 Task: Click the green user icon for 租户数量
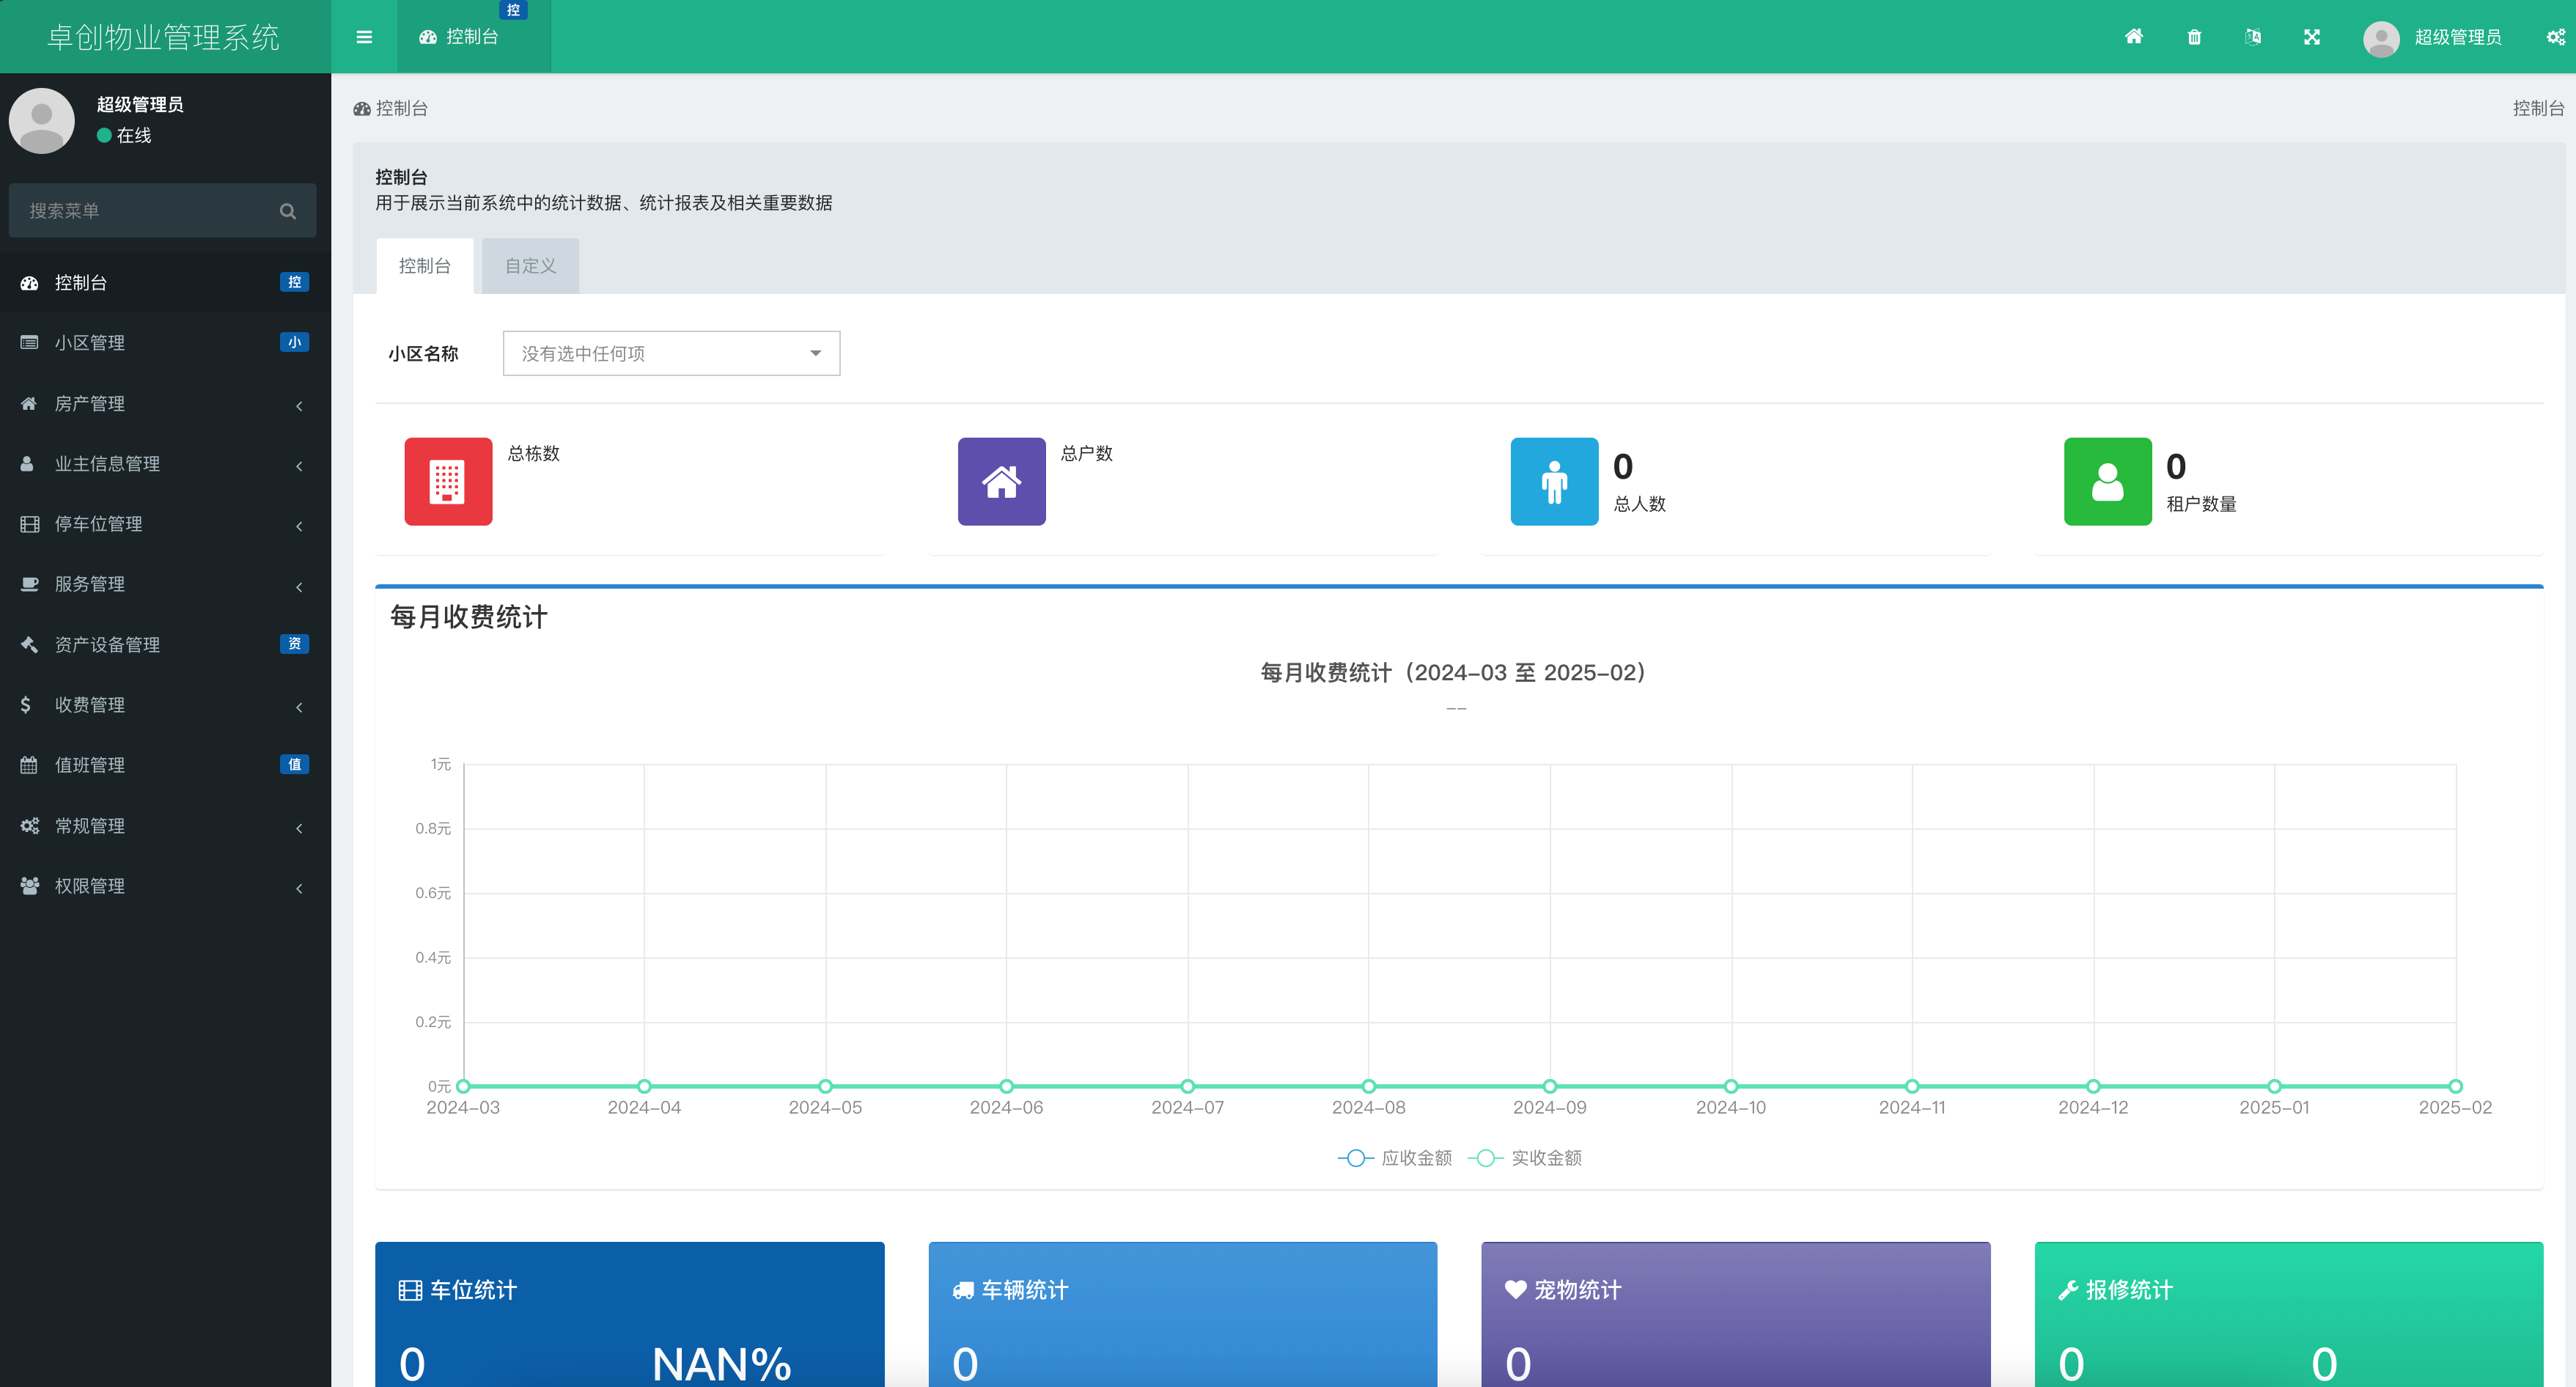click(x=2107, y=481)
